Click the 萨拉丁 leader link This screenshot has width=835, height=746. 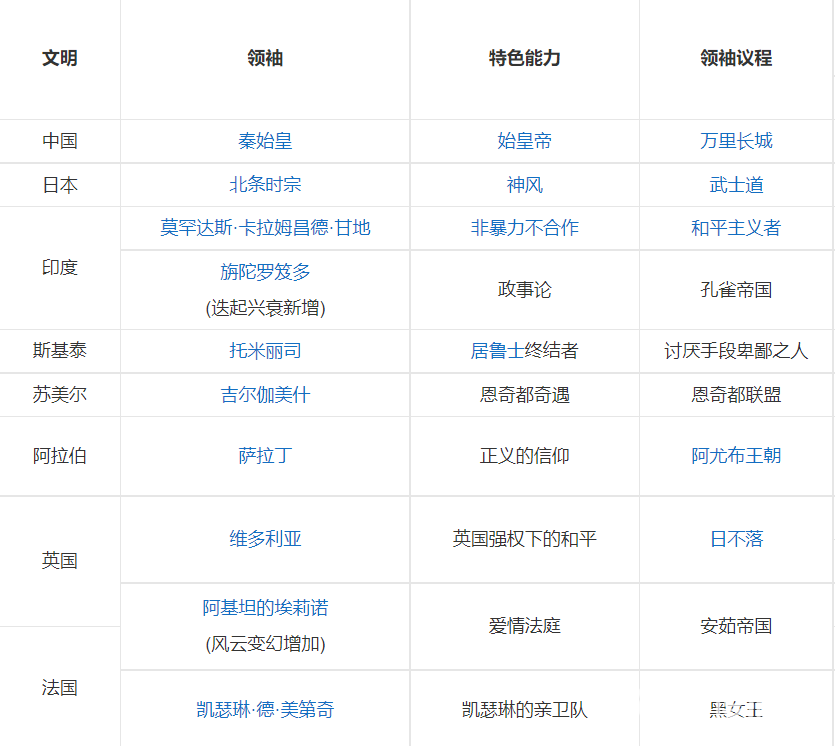(265, 456)
